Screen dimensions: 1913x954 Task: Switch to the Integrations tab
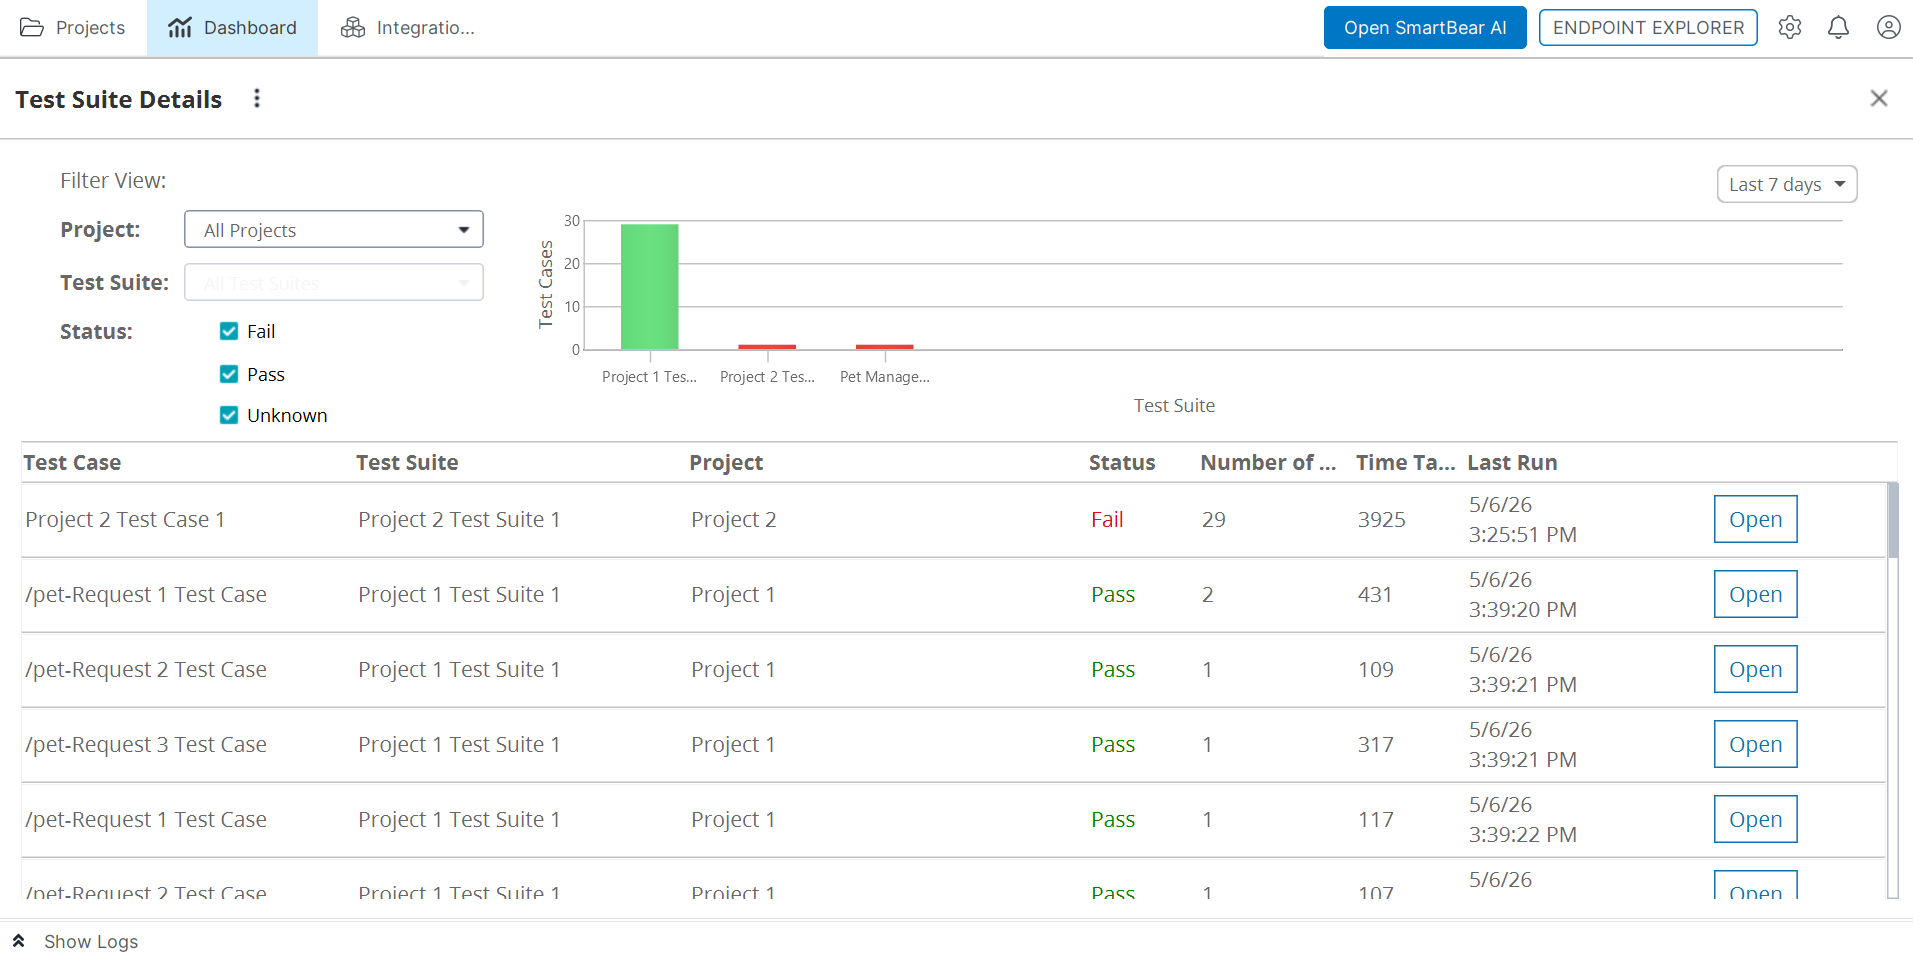pyautogui.click(x=408, y=28)
